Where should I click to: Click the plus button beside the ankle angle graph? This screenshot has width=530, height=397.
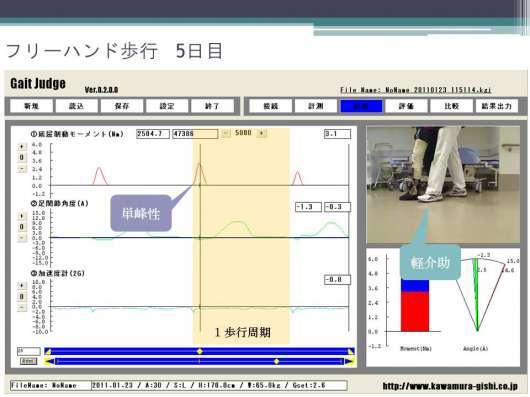pos(22,216)
